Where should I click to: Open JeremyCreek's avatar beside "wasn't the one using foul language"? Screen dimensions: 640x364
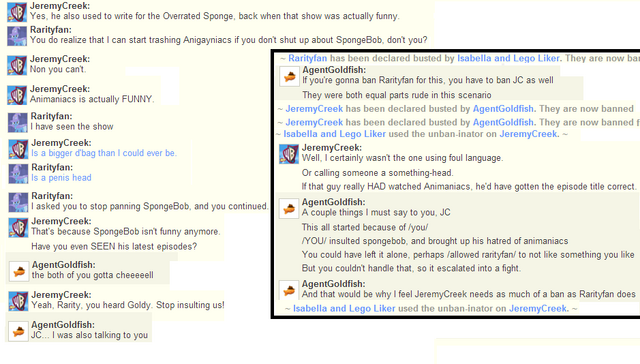pyautogui.click(x=289, y=154)
